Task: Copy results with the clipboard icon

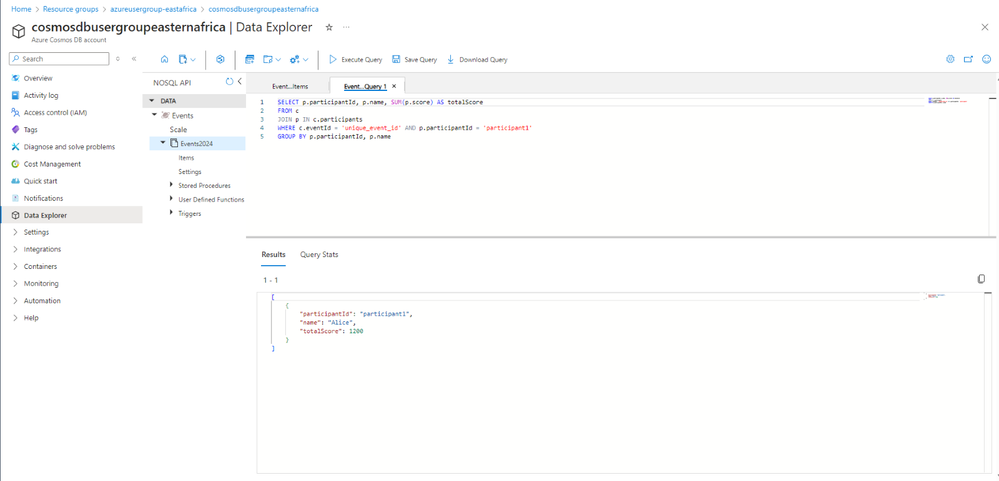Action: point(981,279)
